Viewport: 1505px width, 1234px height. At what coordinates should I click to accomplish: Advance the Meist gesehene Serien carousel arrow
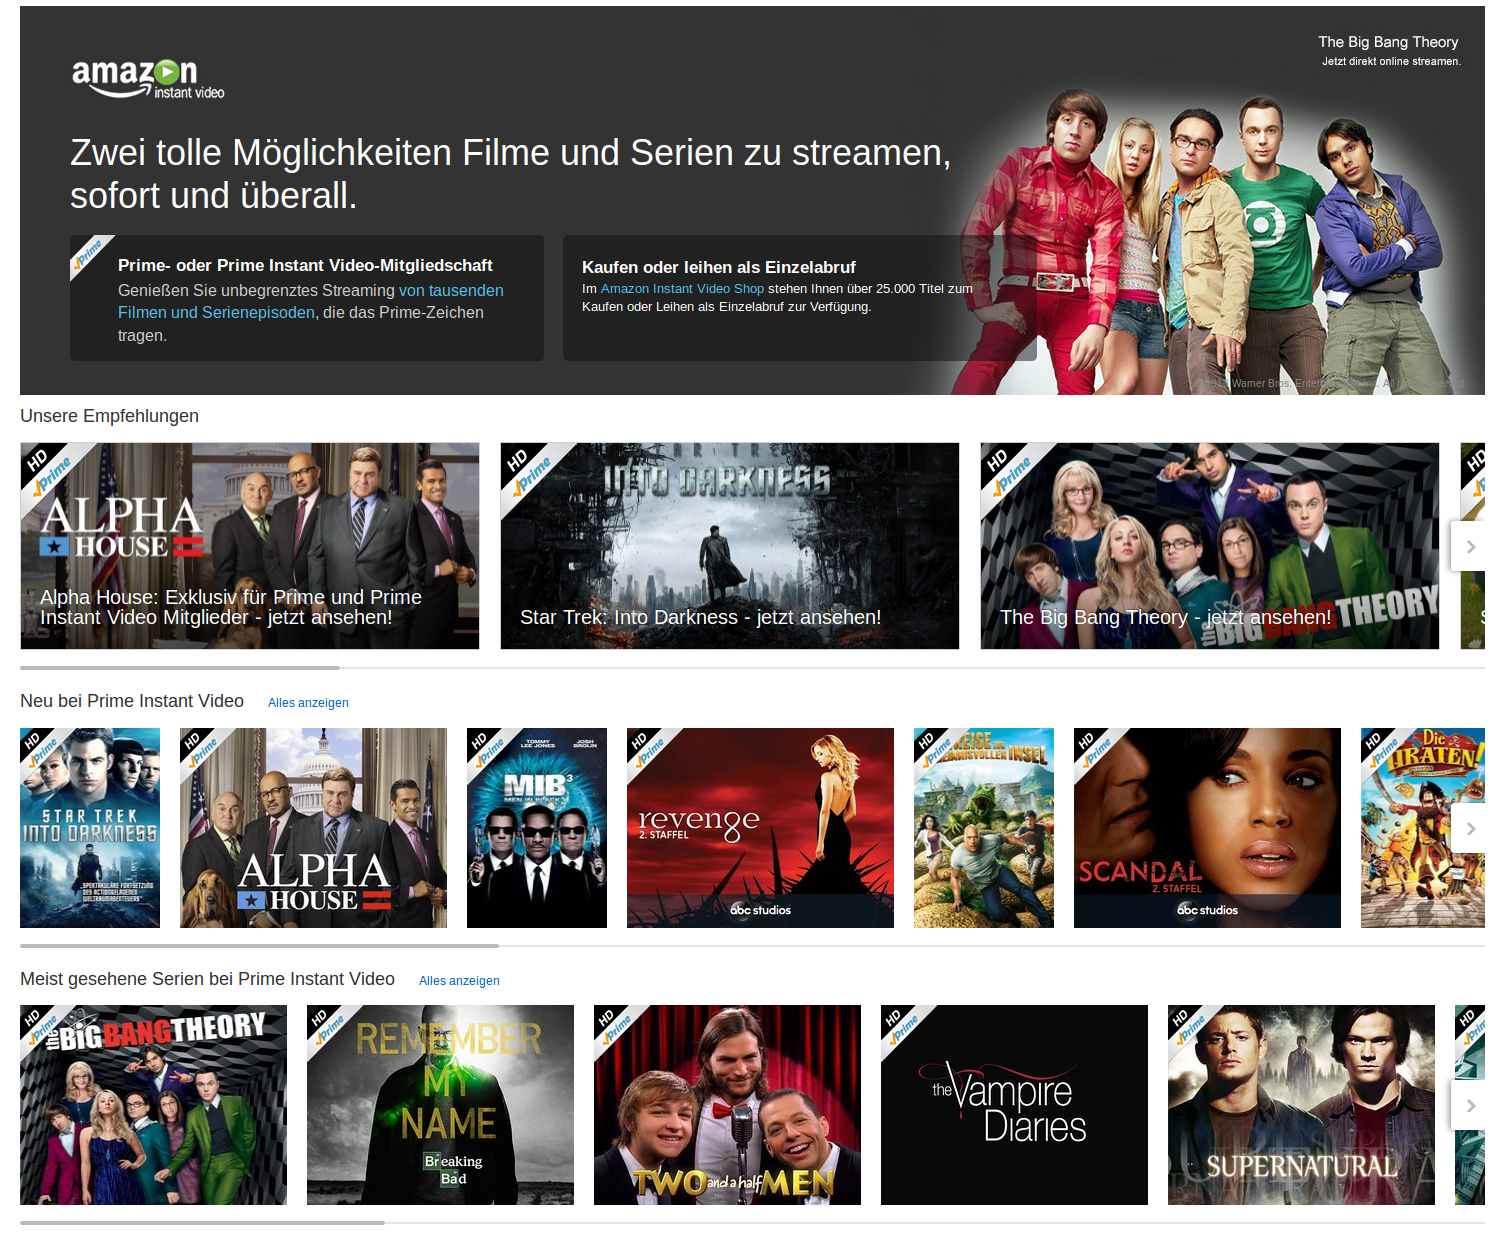pos(1469,1106)
